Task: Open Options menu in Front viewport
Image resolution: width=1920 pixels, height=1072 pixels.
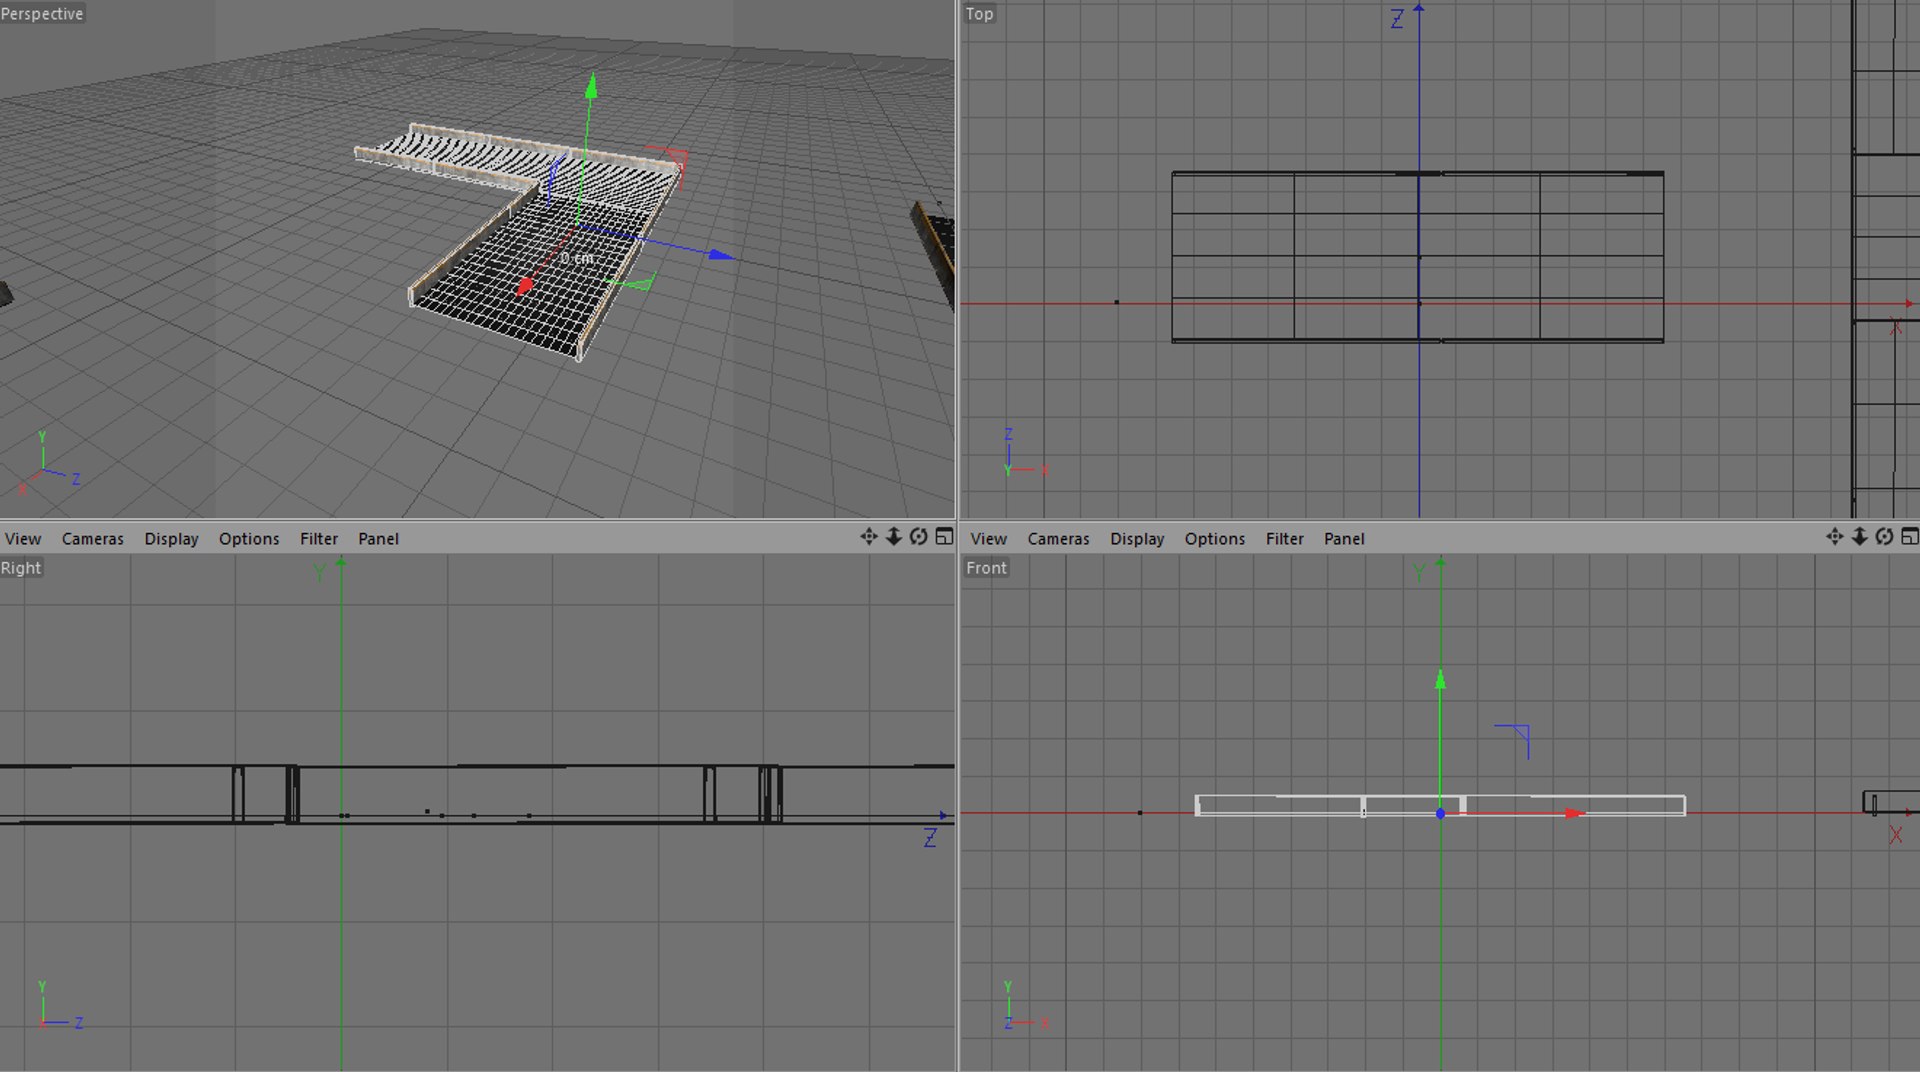Action: (1215, 538)
